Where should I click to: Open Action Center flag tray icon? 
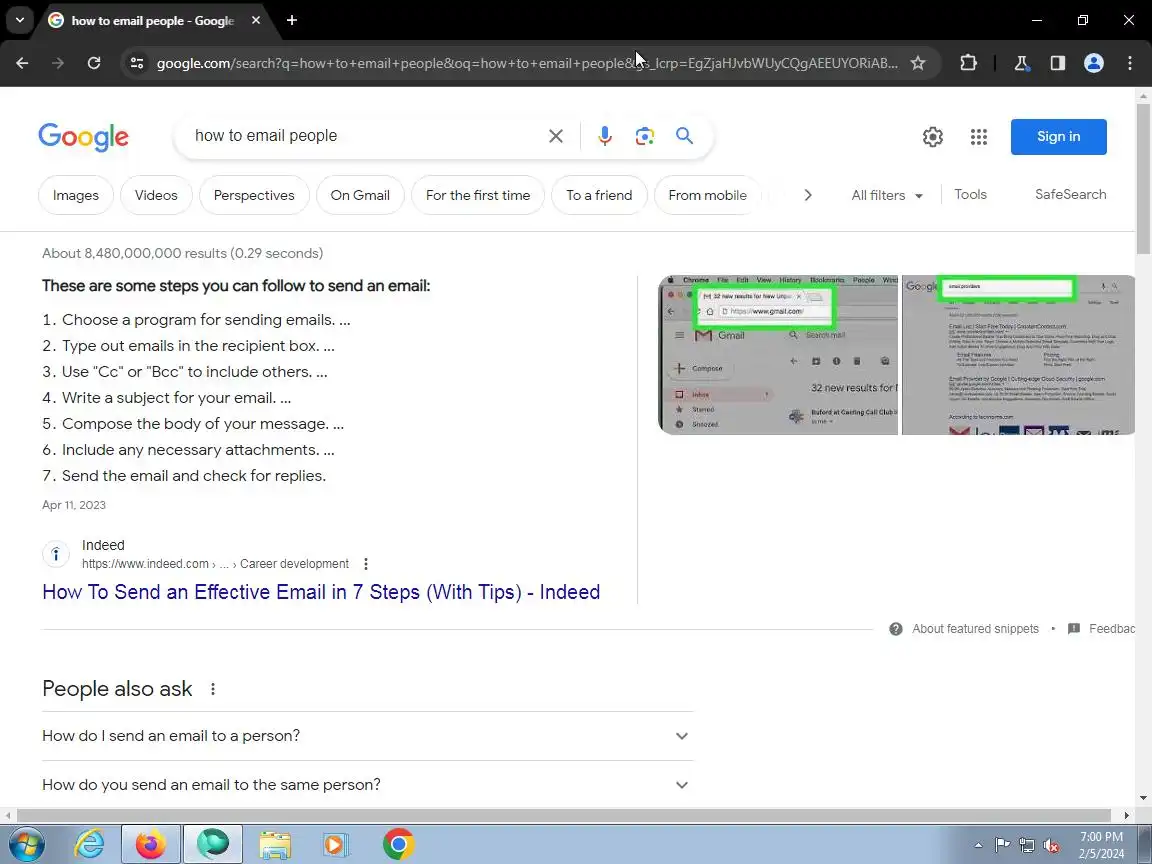(x=1002, y=846)
